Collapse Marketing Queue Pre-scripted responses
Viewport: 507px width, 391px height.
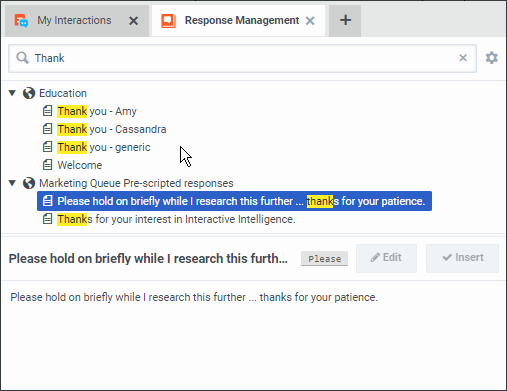(x=12, y=183)
